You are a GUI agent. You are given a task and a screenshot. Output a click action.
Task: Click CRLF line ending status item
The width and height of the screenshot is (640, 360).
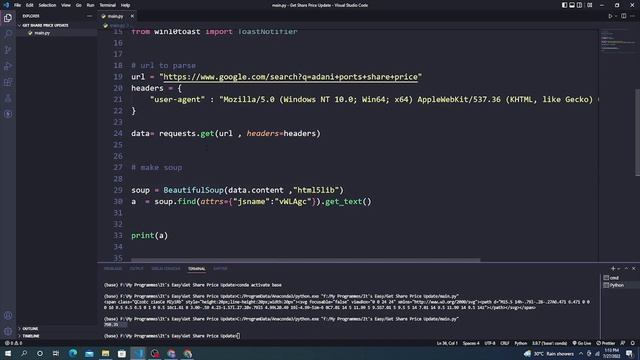504,343
